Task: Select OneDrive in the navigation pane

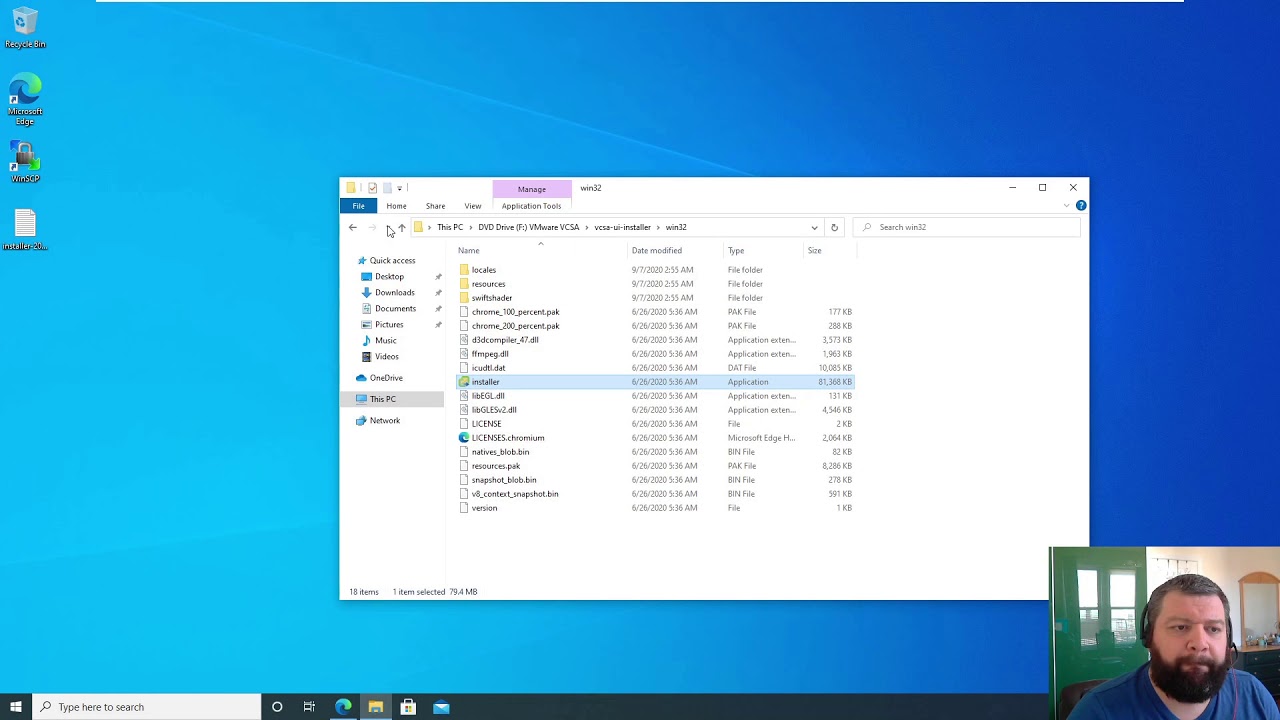Action: [386, 378]
